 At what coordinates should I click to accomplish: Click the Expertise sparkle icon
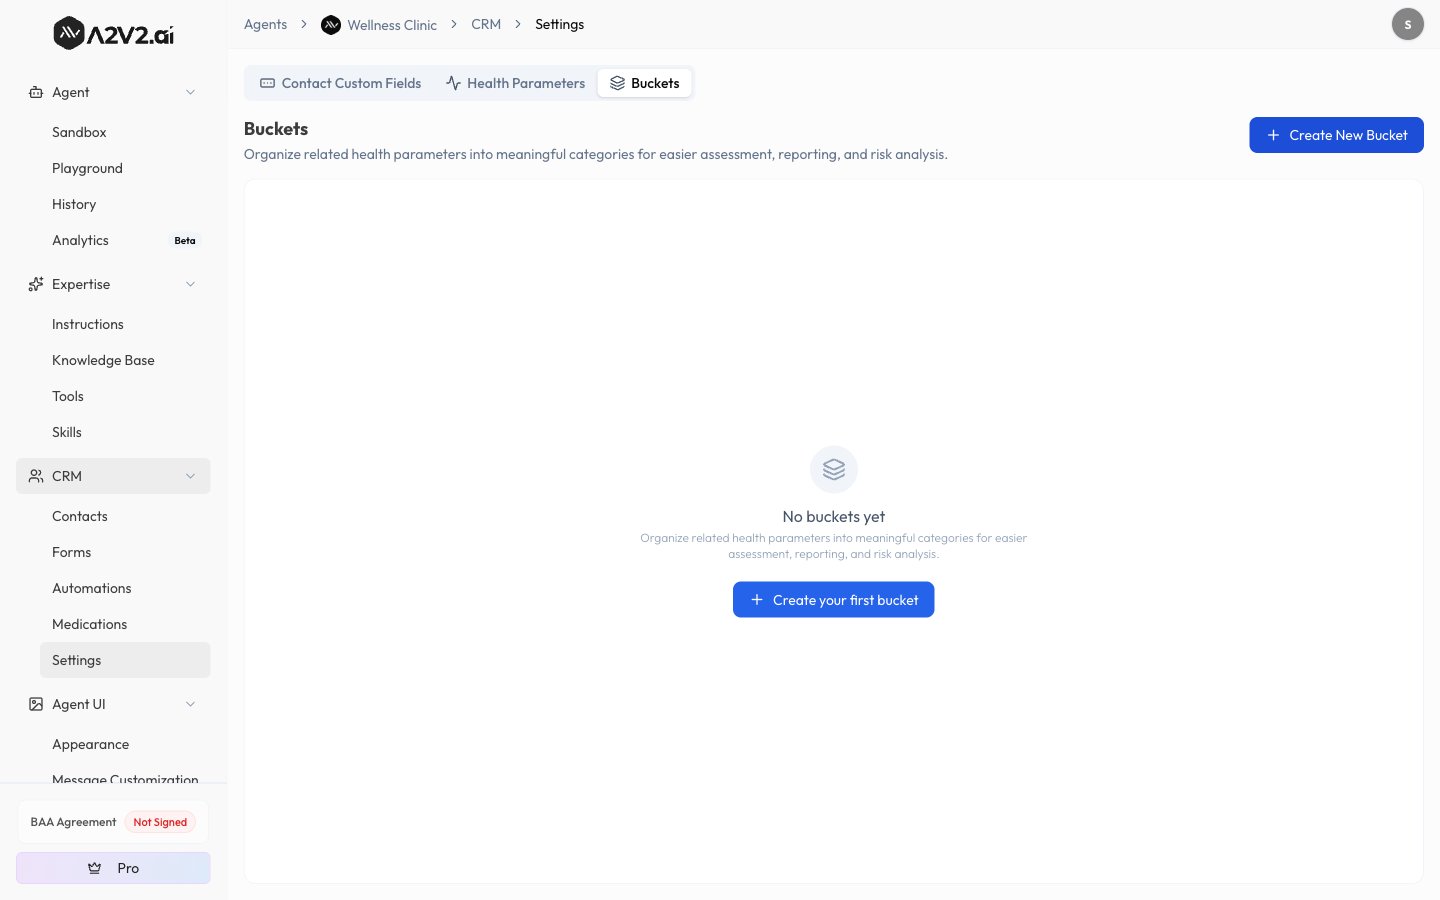click(36, 284)
